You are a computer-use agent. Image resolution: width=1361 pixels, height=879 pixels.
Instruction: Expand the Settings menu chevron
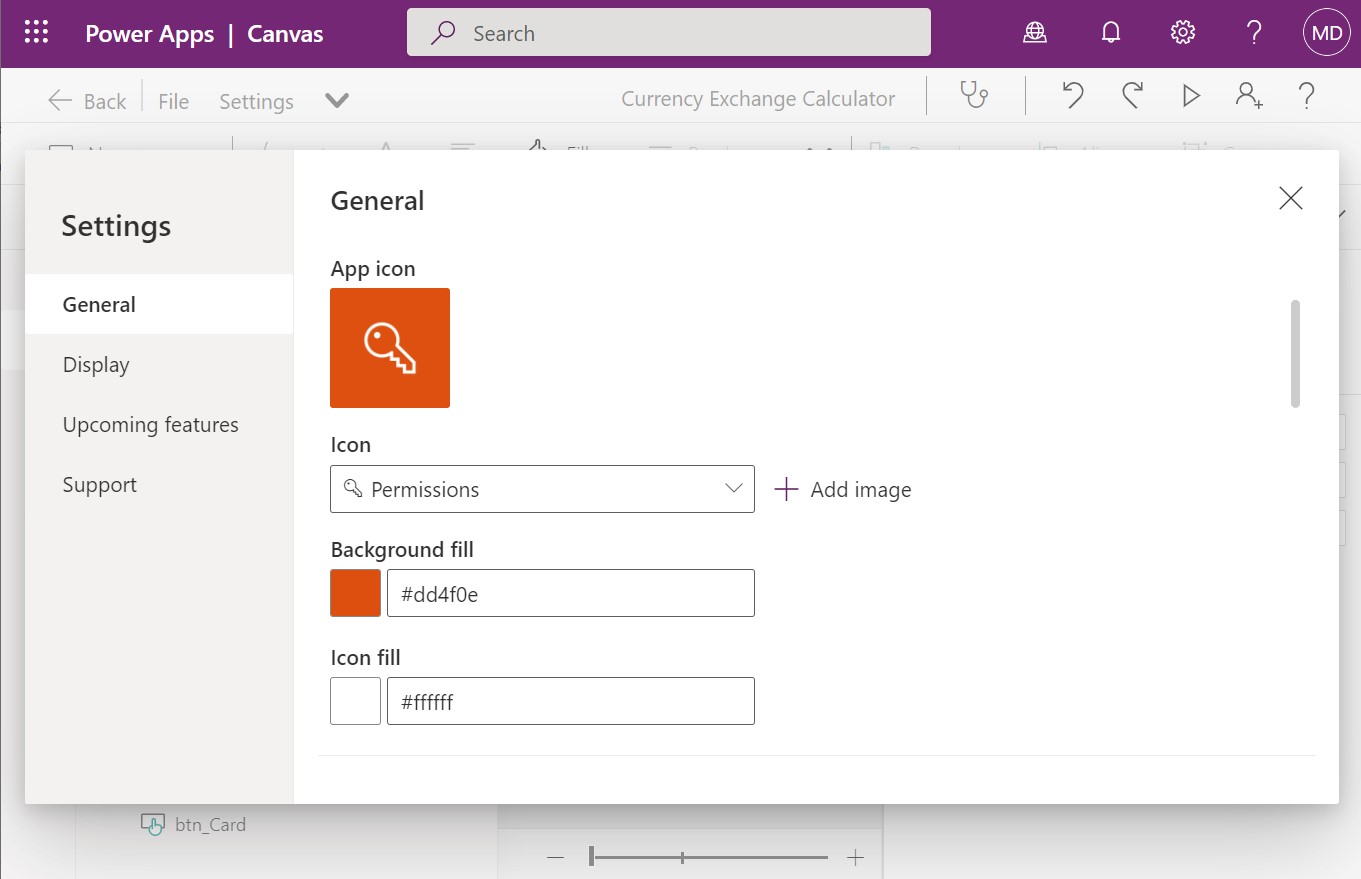(x=336, y=100)
